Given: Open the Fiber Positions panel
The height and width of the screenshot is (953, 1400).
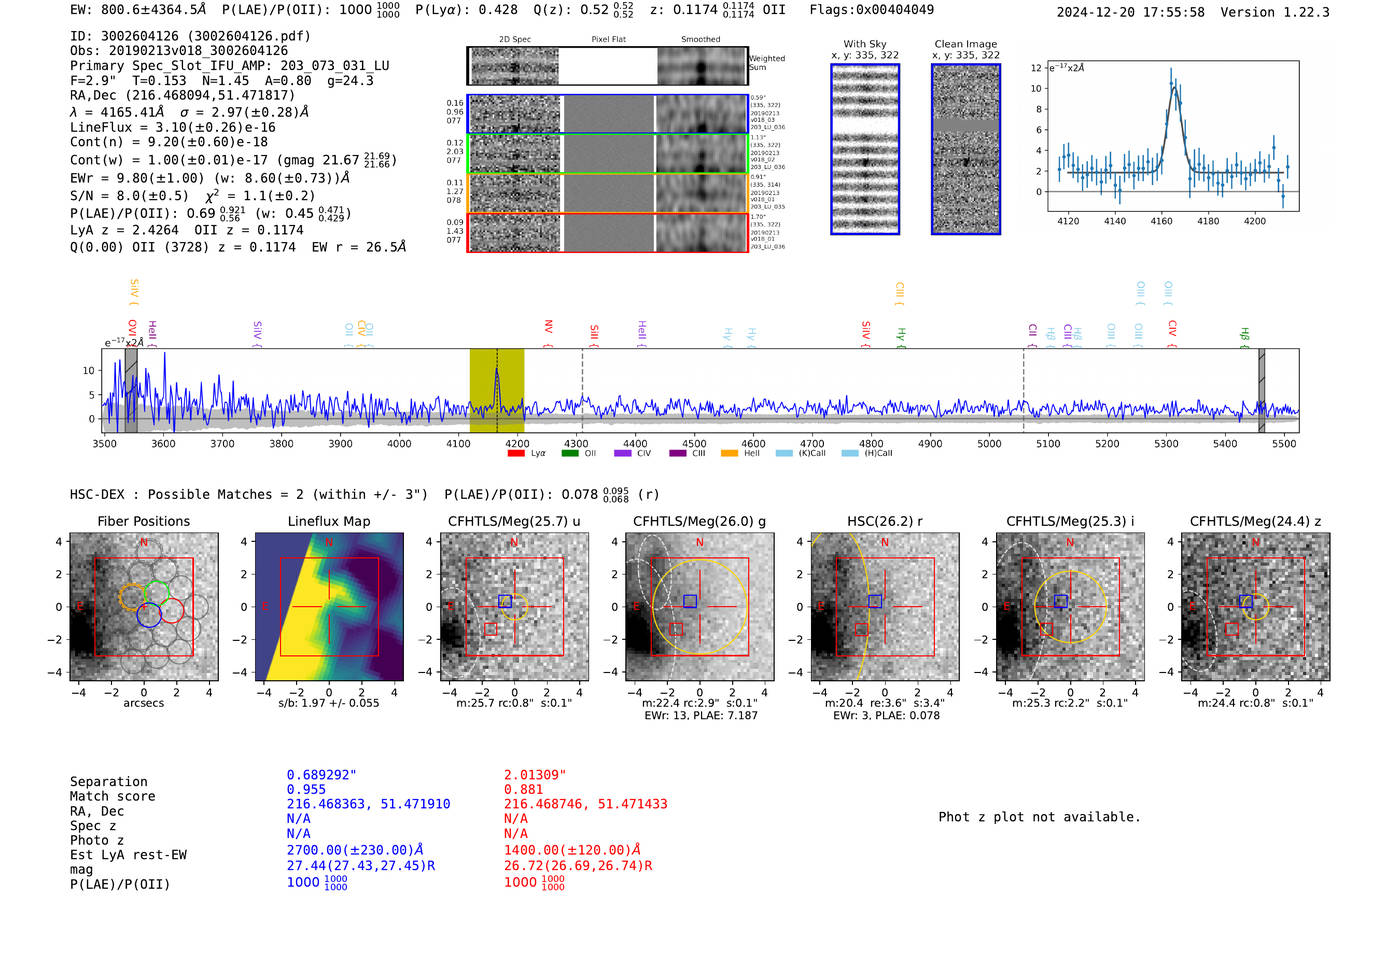Looking at the screenshot, I should [144, 607].
